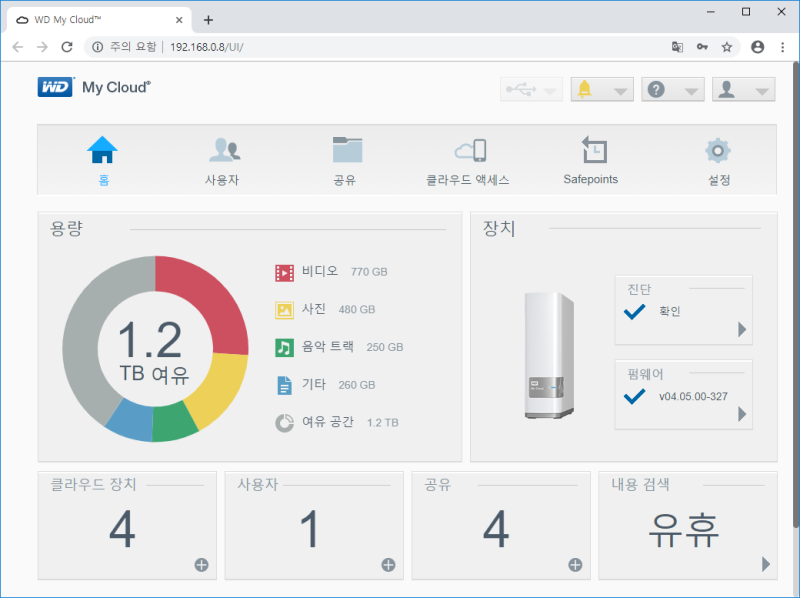Open the Shares tab (공유) folder icon
The image size is (800, 598).
(347, 150)
